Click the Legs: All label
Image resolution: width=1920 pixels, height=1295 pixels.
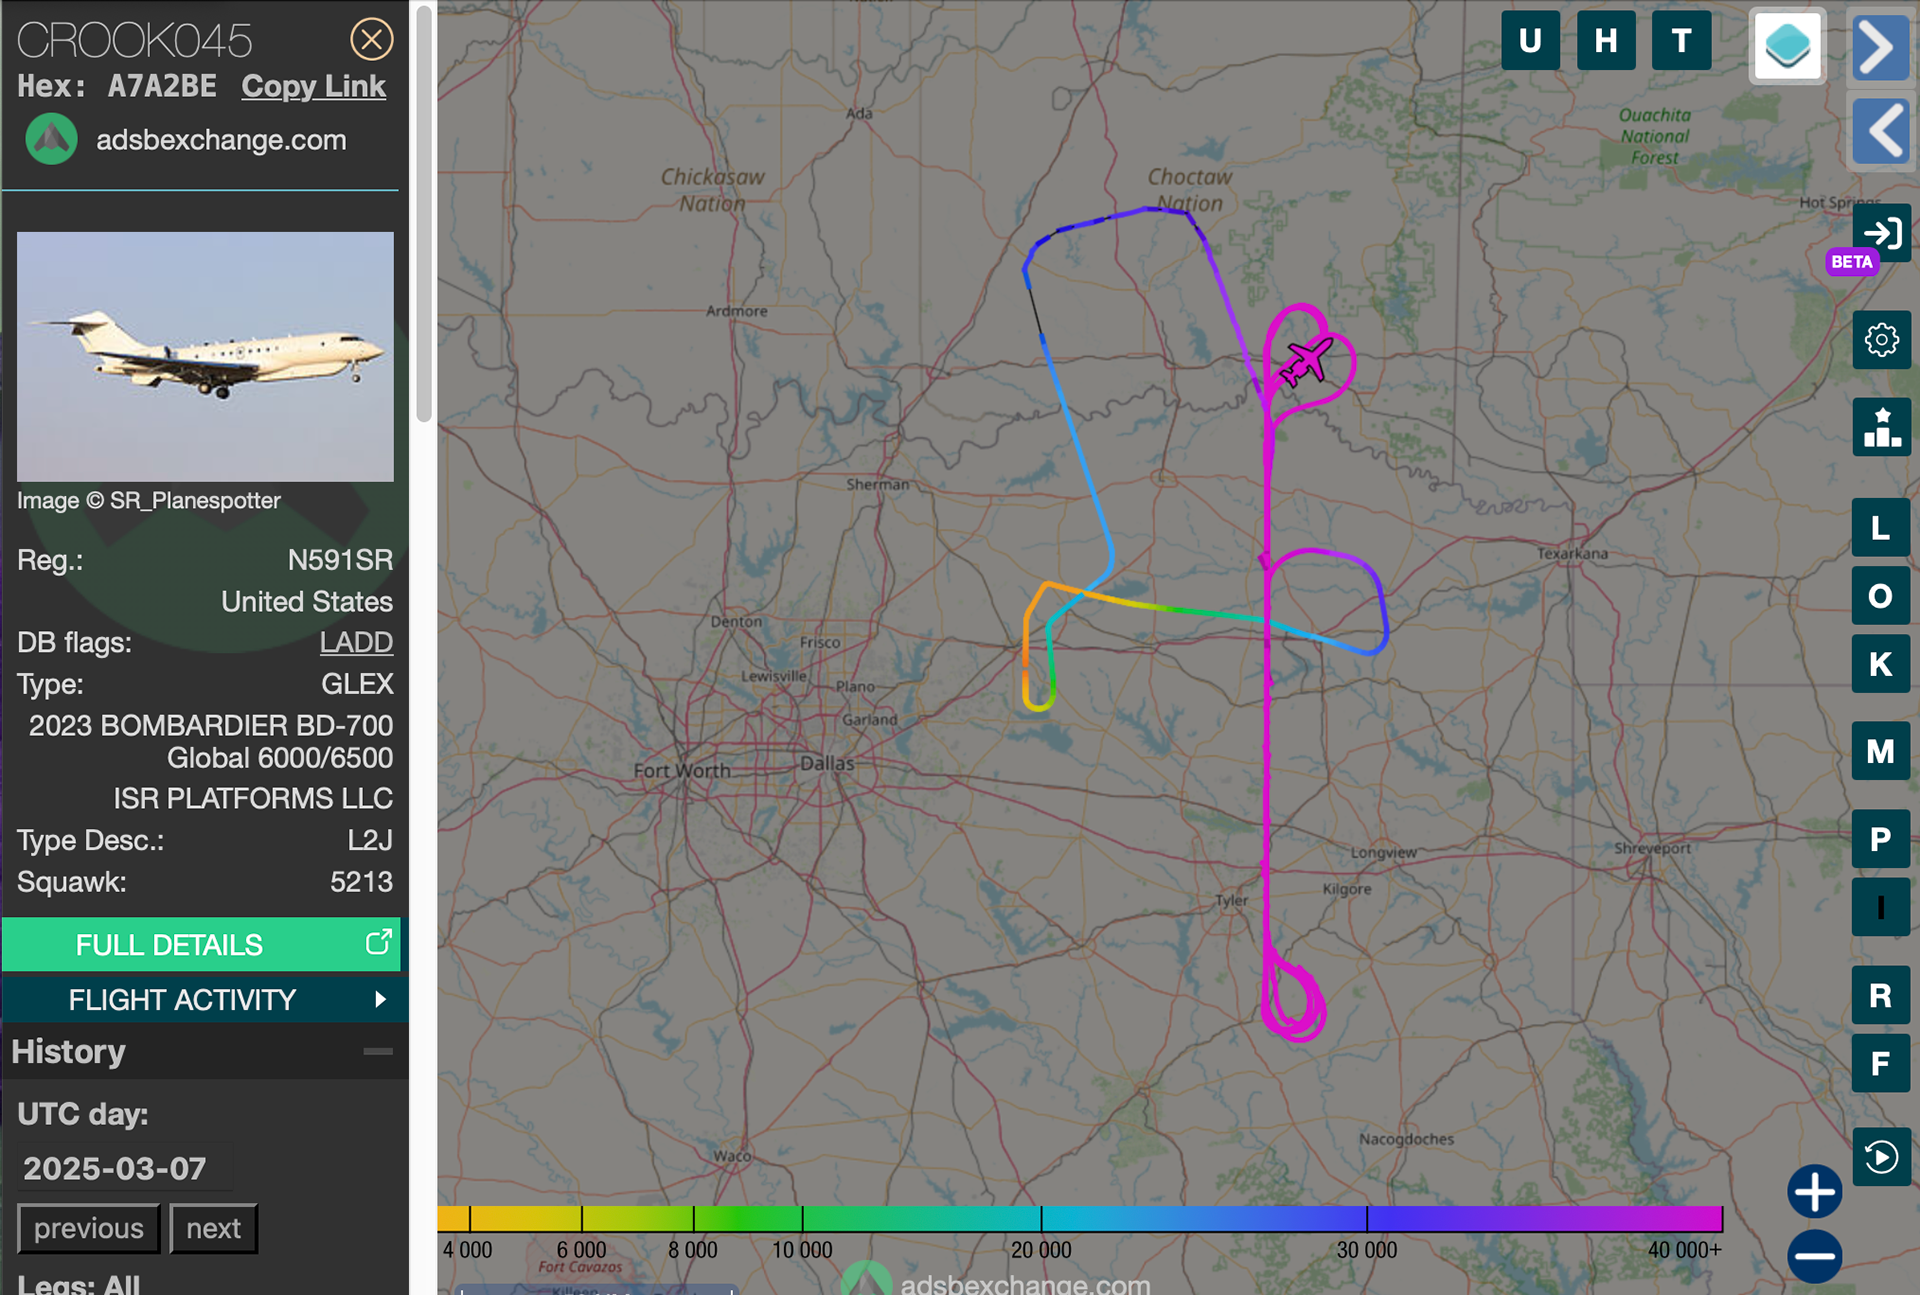point(79,1283)
